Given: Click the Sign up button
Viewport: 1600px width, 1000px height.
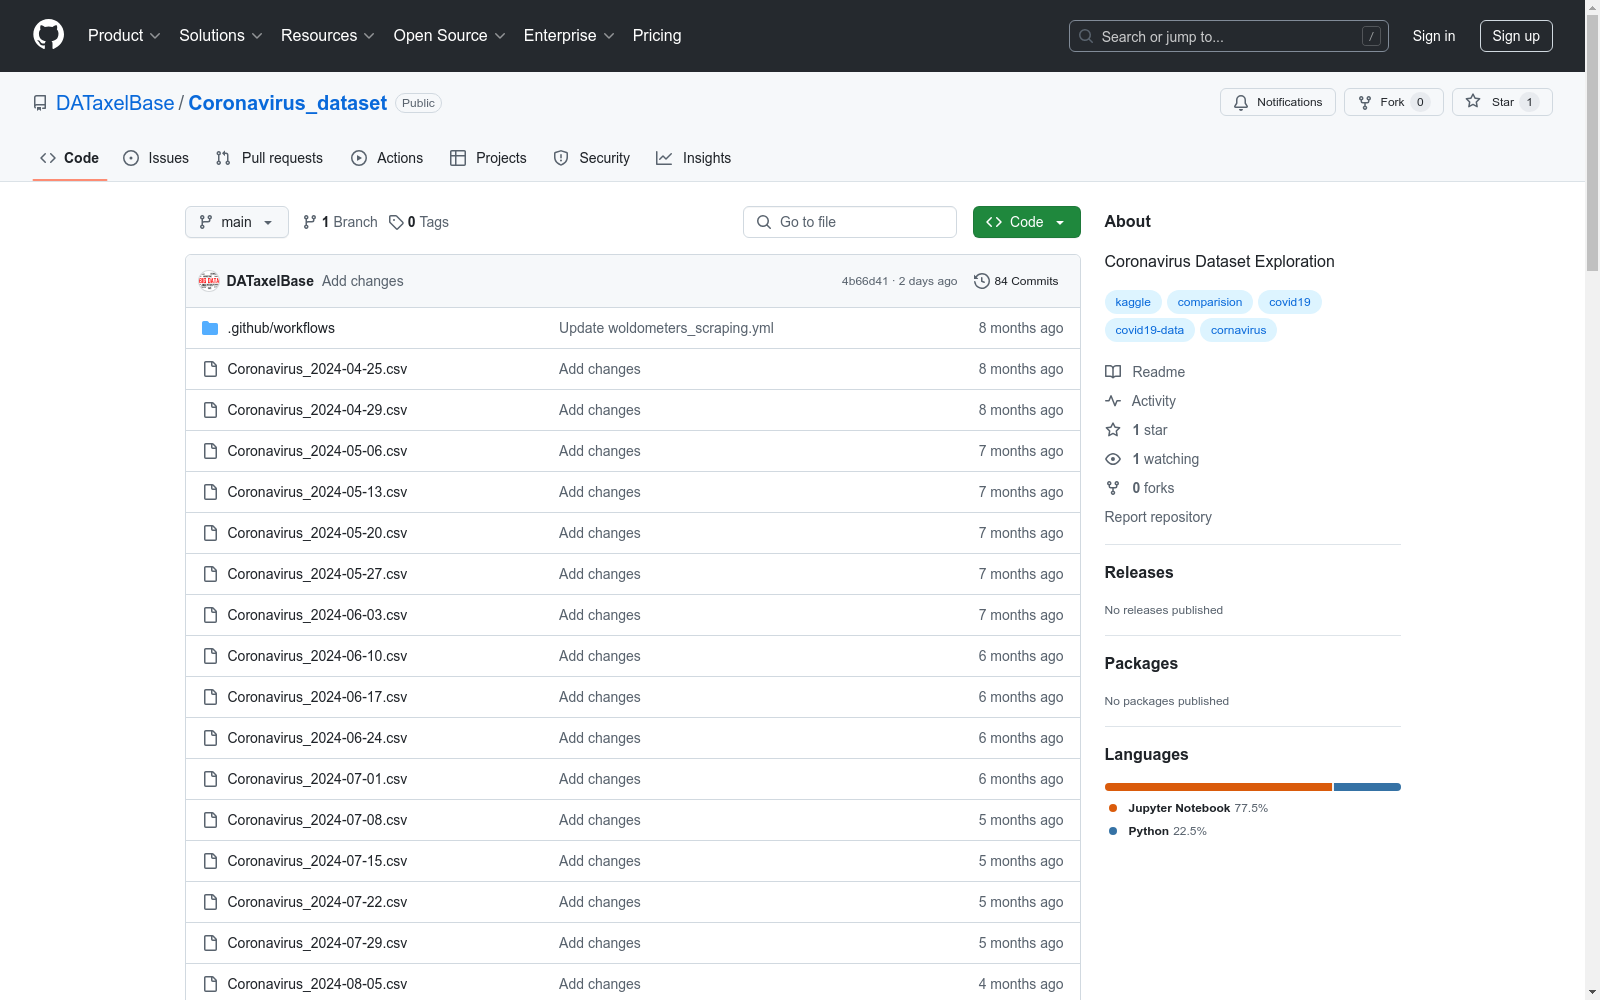Looking at the screenshot, I should [1516, 36].
